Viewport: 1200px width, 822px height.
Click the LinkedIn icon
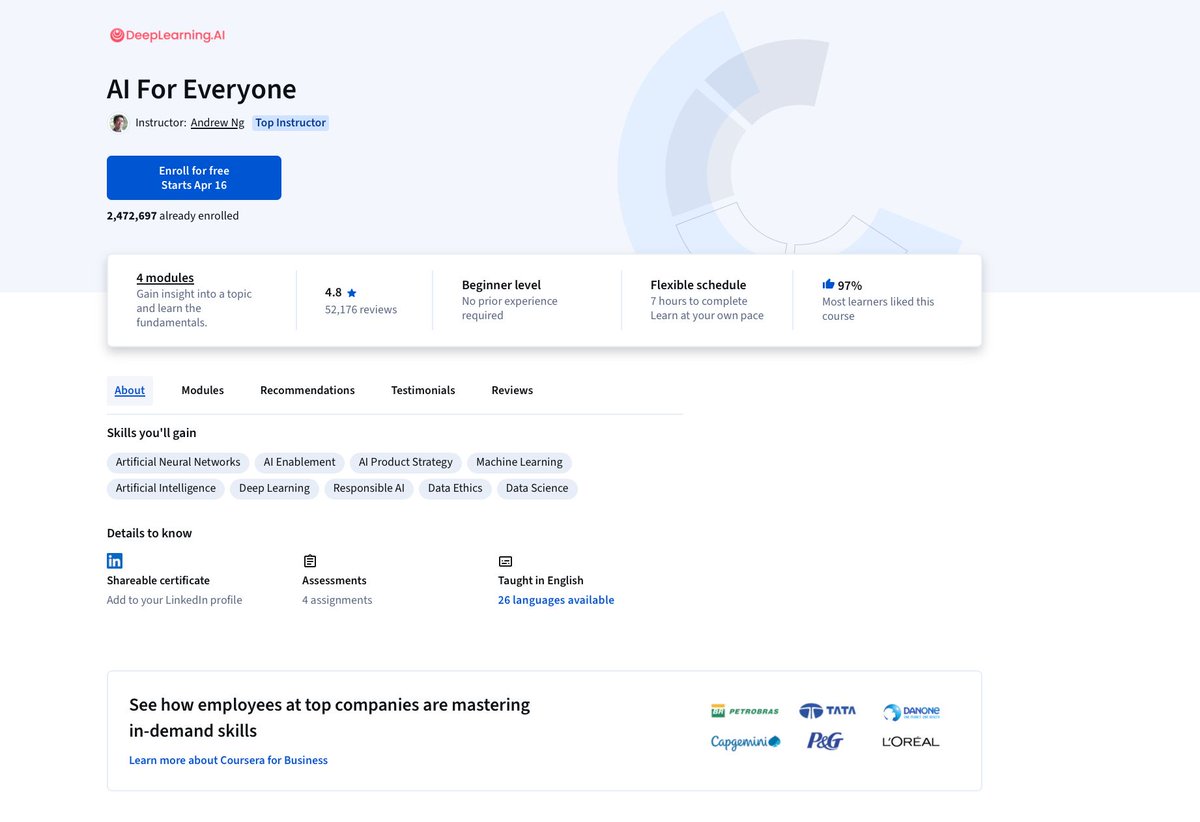pos(115,561)
